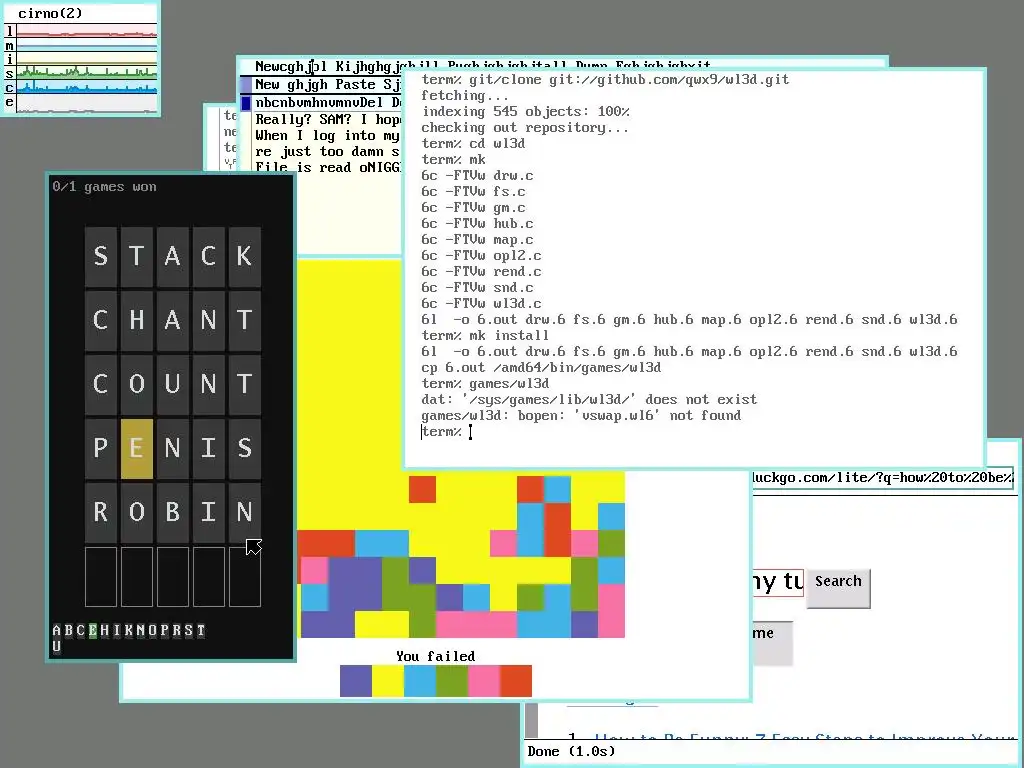Image resolution: width=1024 pixels, height=768 pixels.
Task: Click the dark blue acme window layout box
Action: point(246,103)
